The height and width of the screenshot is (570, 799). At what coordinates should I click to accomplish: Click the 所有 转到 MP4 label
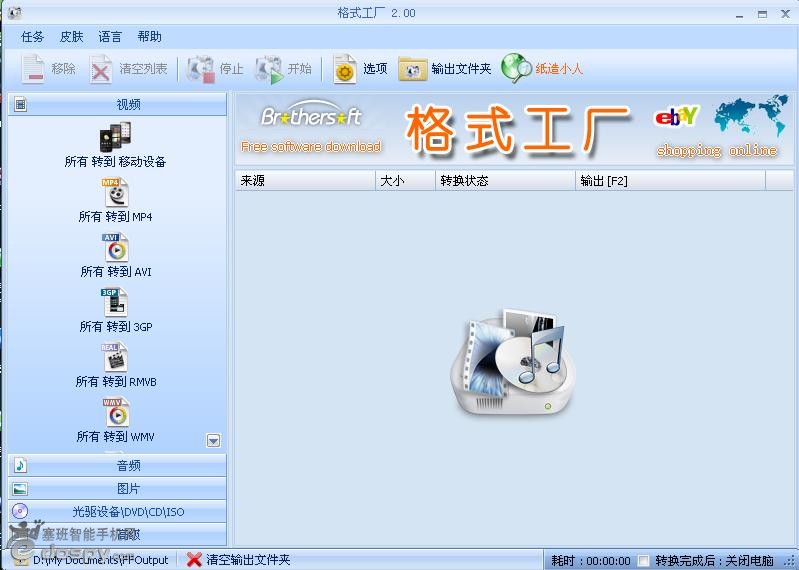tap(115, 216)
